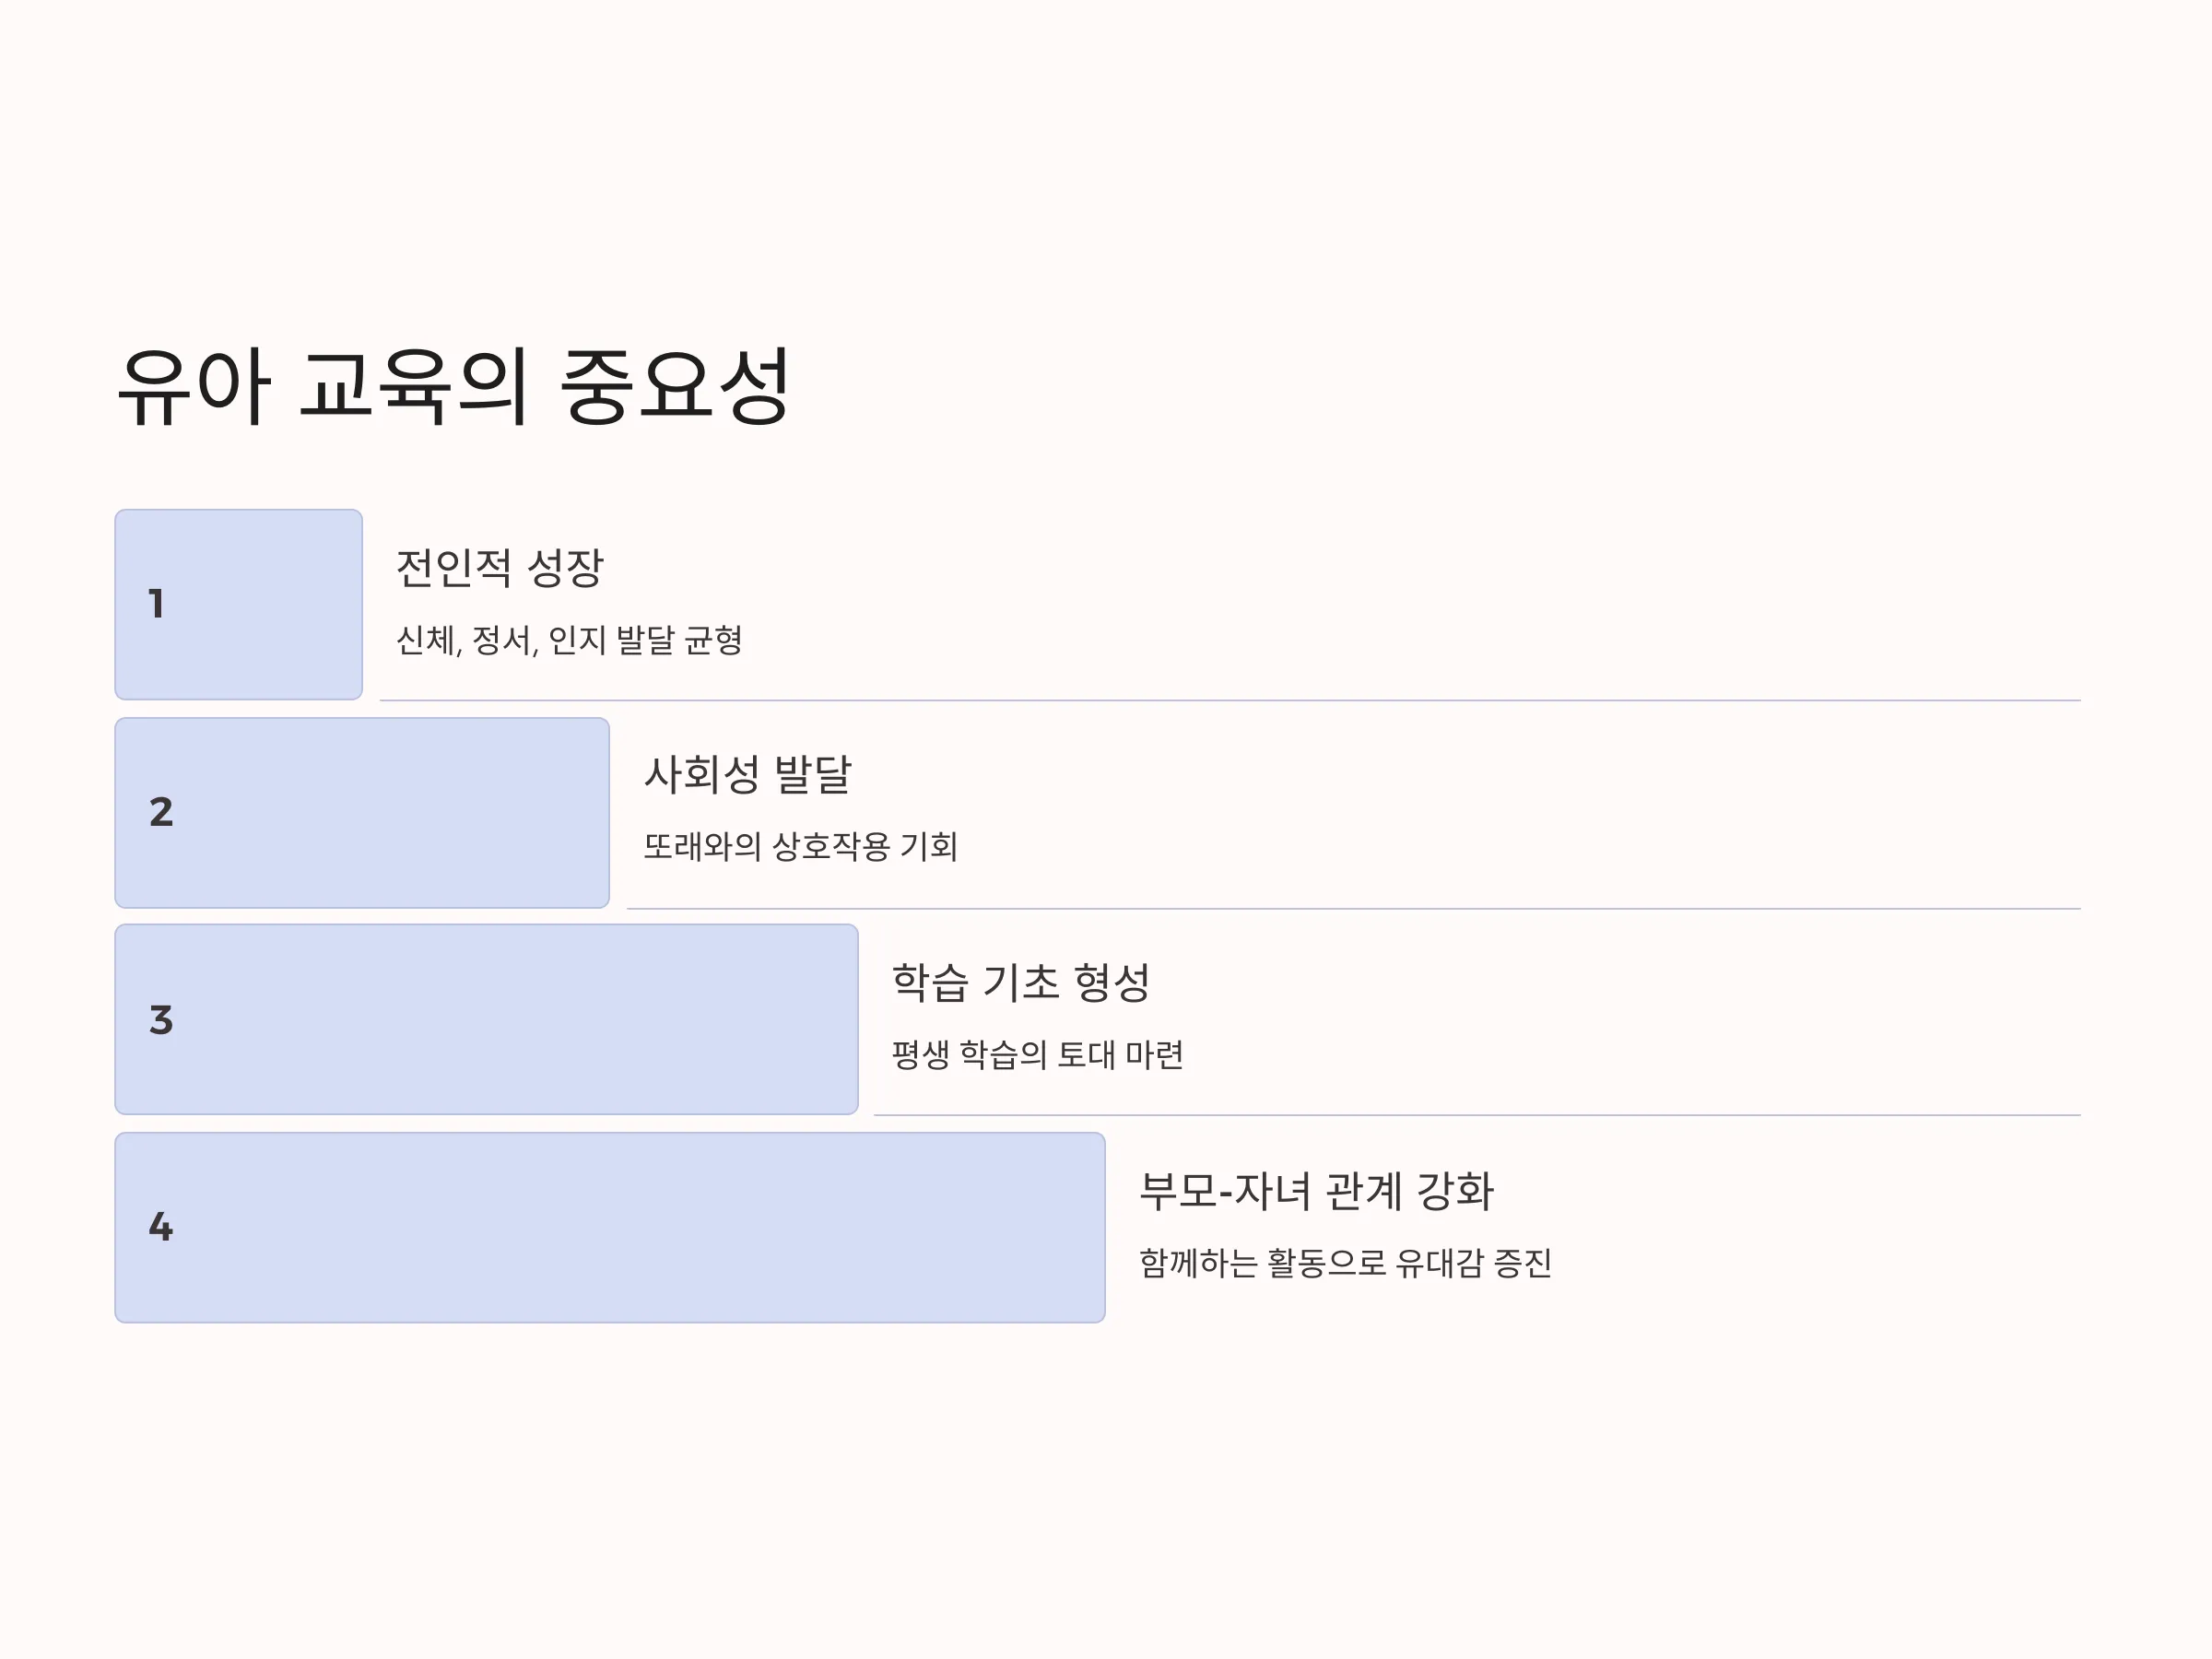Viewport: 2212px width, 1659px height.
Task: Select the text 평생 학습의 토대 마련
Action: pyautogui.click(x=1037, y=1055)
